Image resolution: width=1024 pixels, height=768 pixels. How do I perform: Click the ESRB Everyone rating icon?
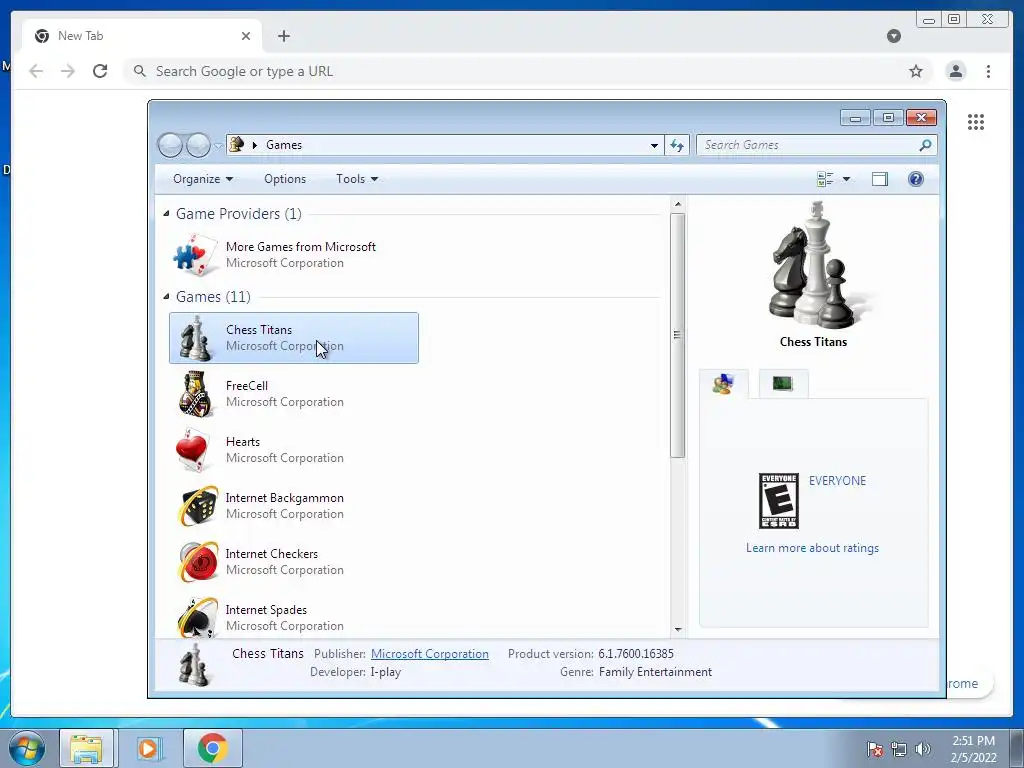pyautogui.click(x=778, y=501)
